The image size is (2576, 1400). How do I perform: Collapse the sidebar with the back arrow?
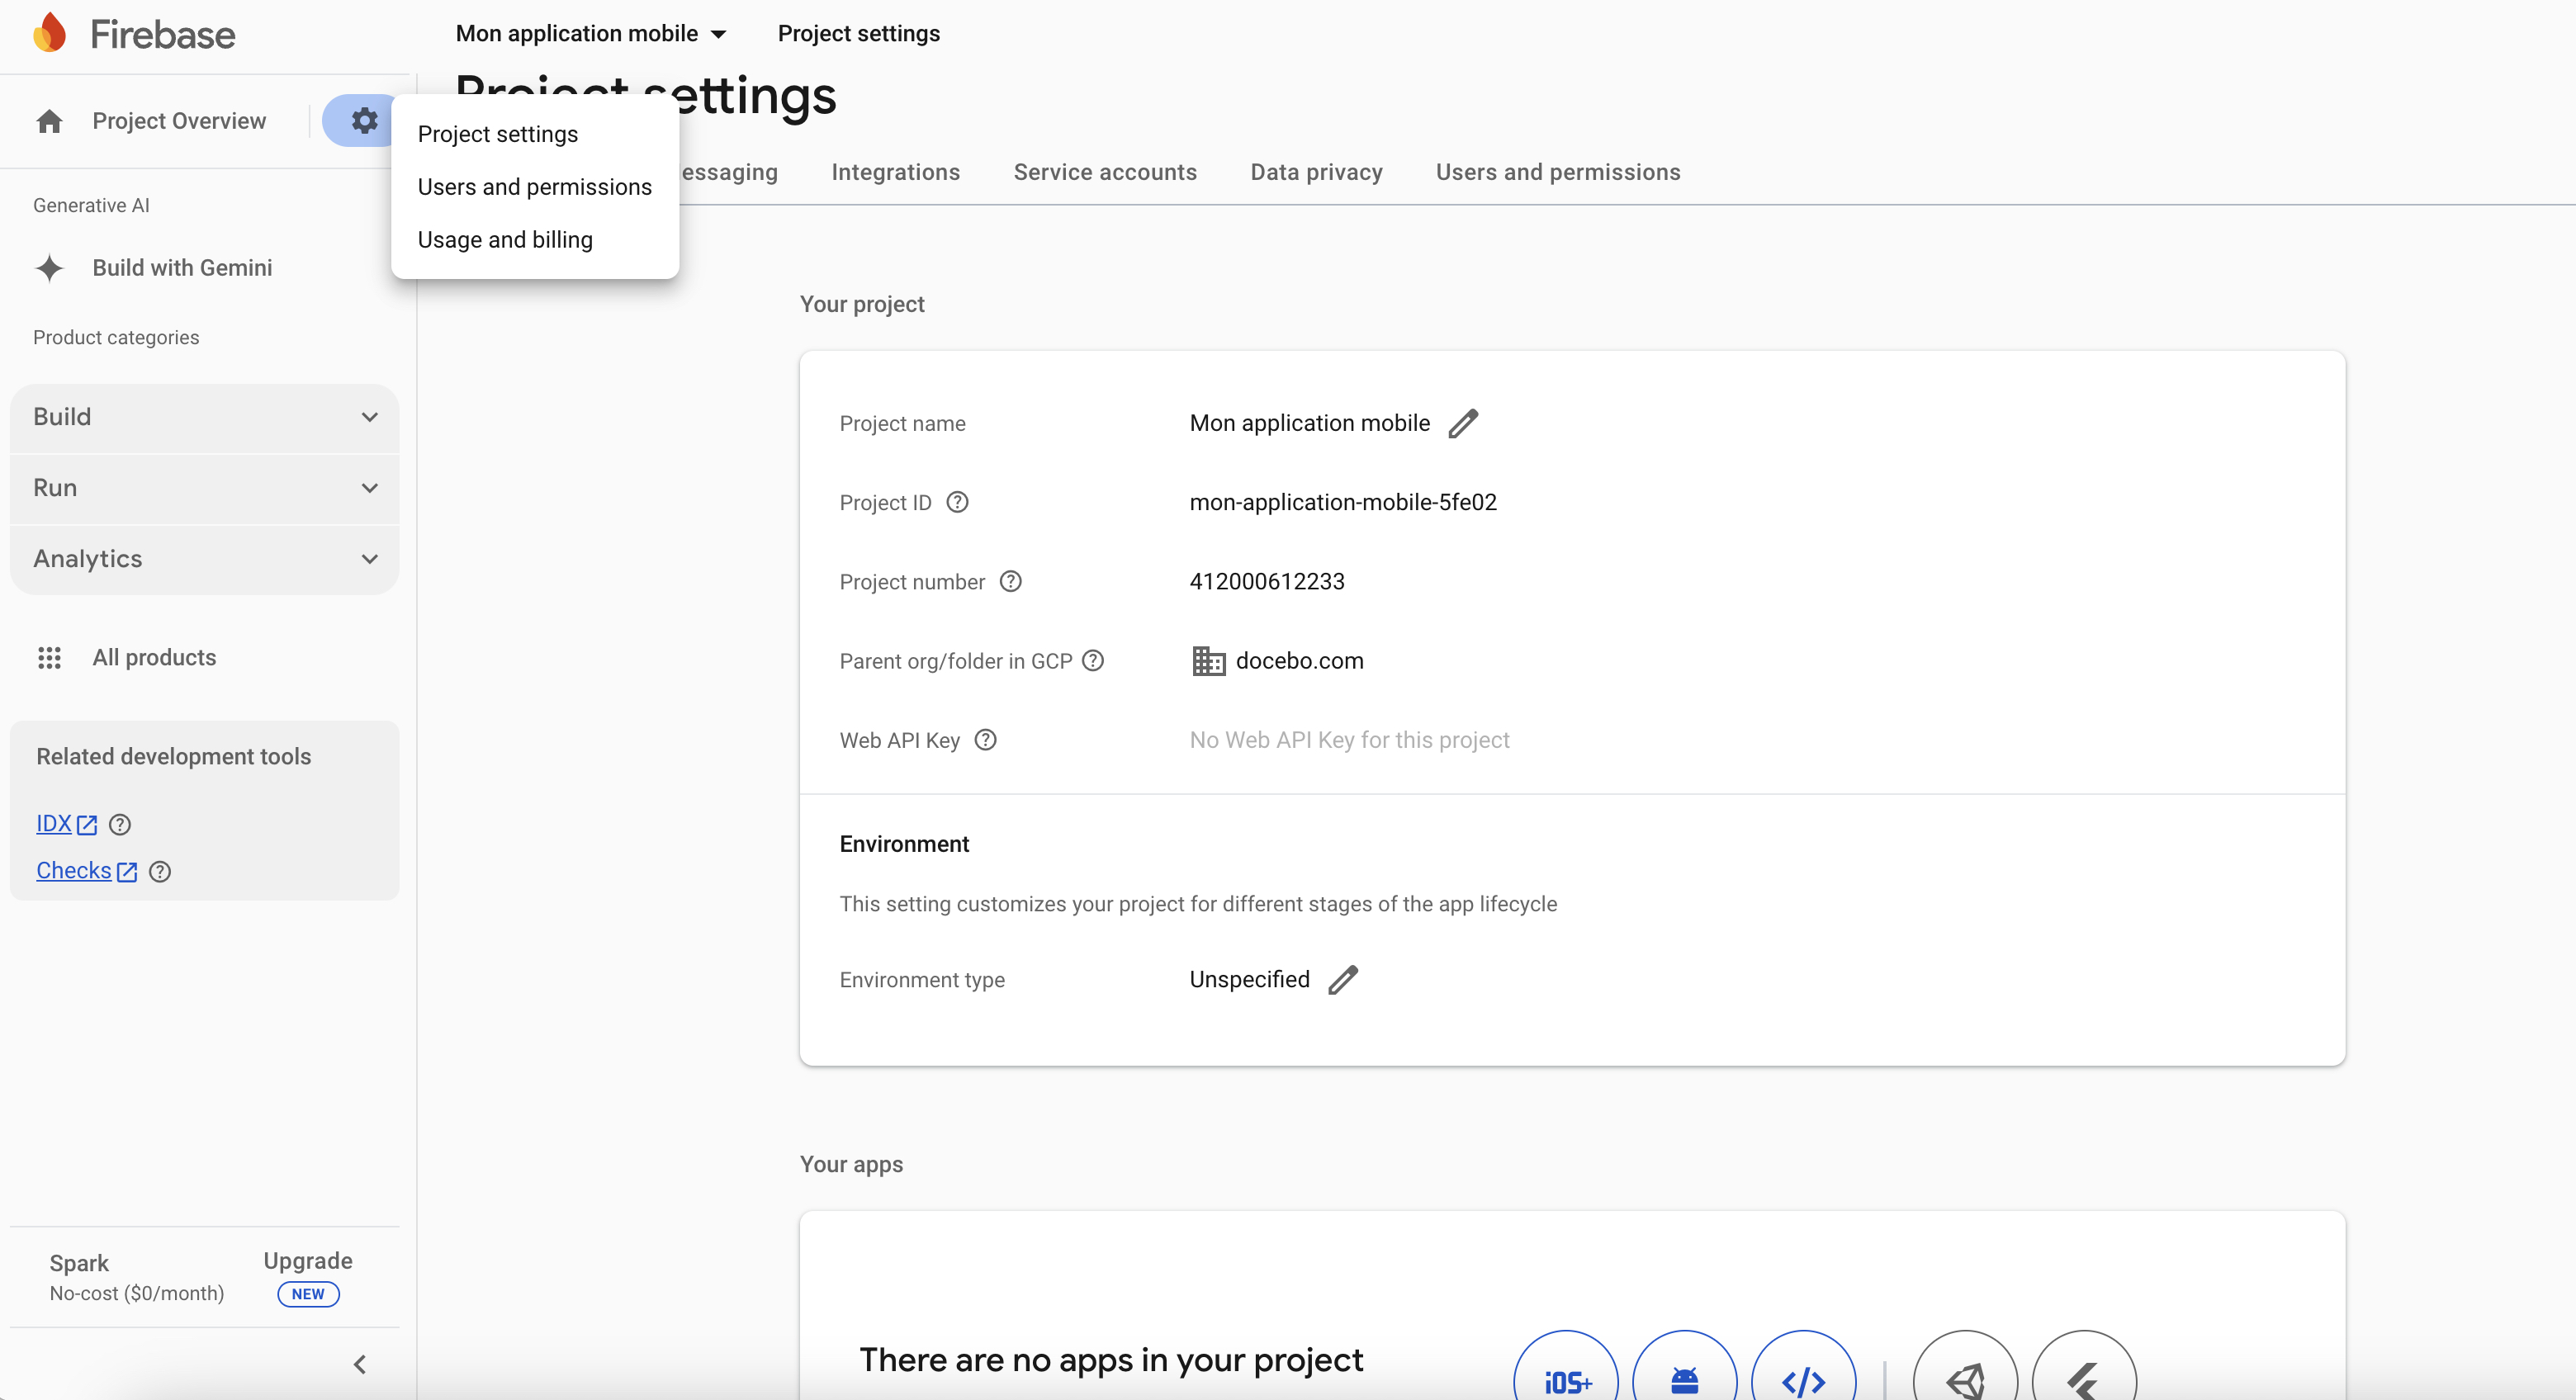pyautogui.click(x=360, y=1364)
